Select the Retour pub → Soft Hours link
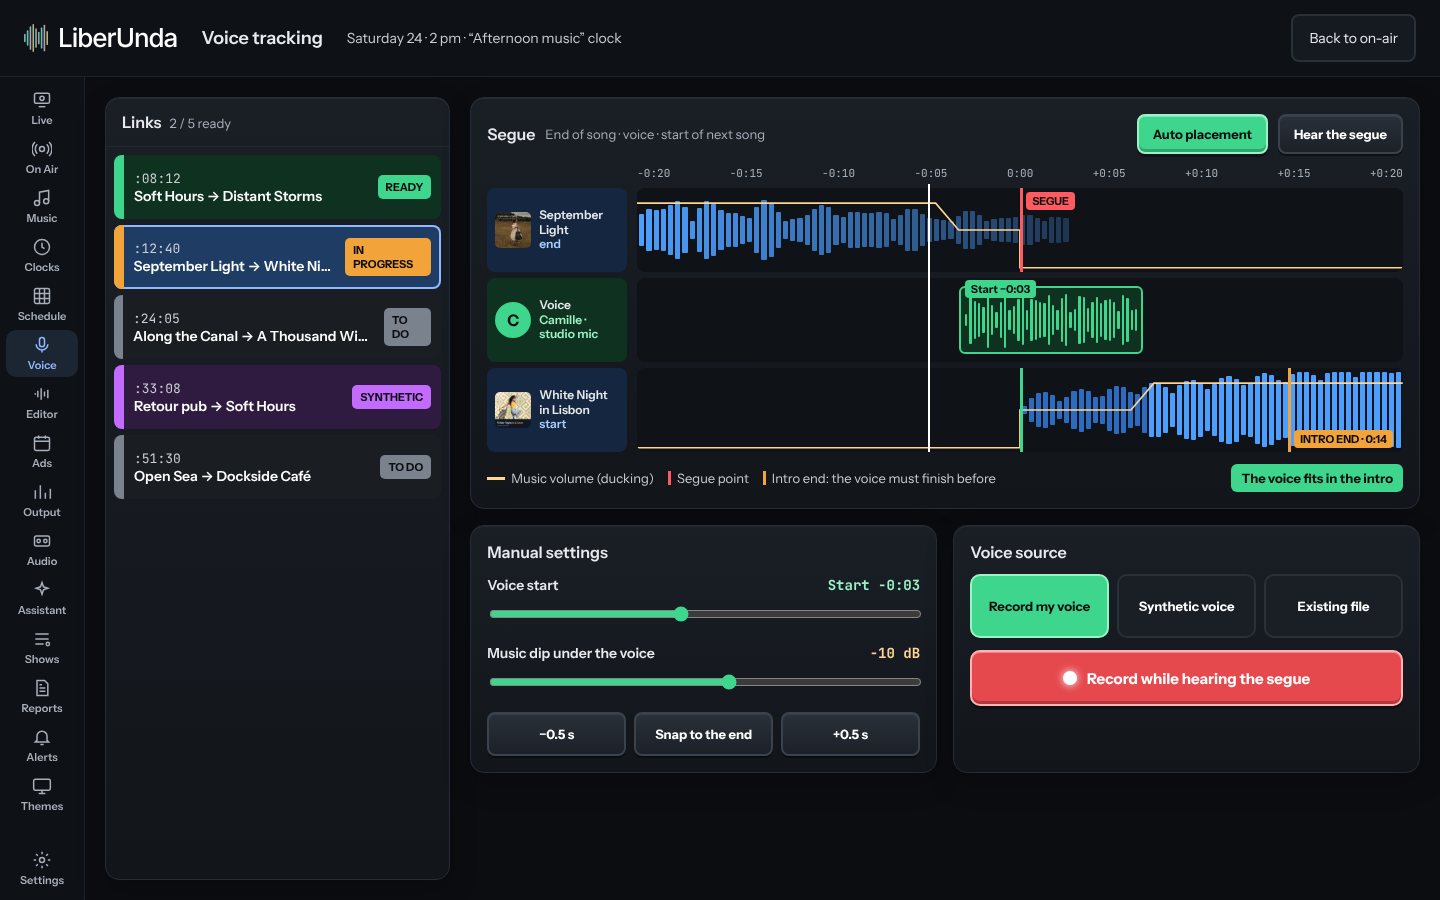1440x900 pixels. 277,397
